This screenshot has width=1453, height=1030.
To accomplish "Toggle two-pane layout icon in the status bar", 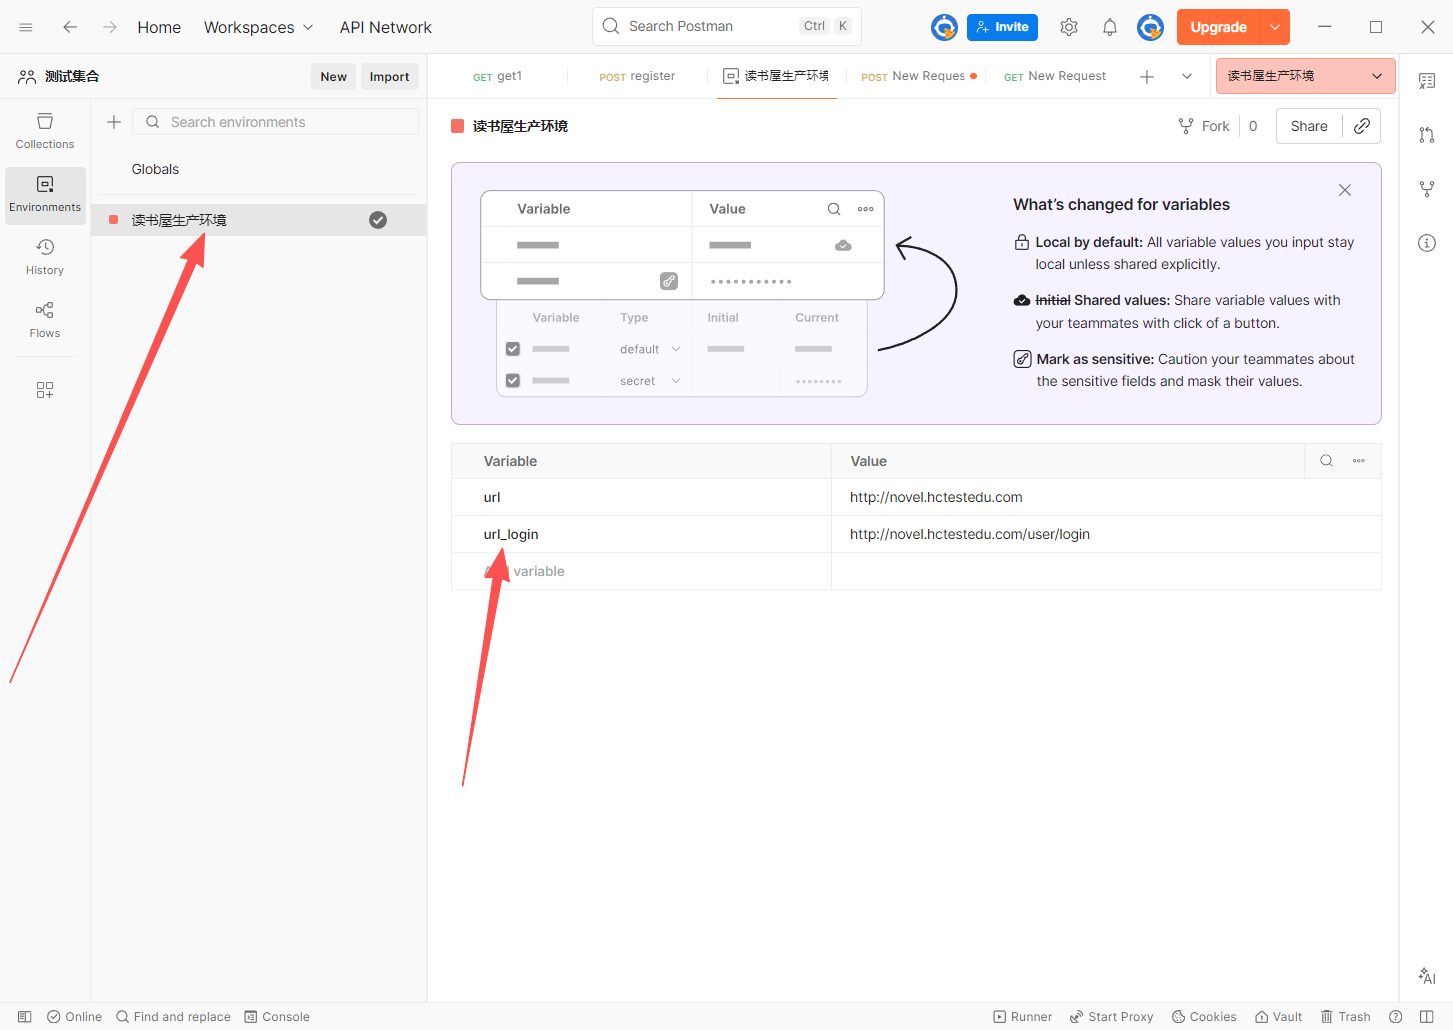I will point(1427,1017).
